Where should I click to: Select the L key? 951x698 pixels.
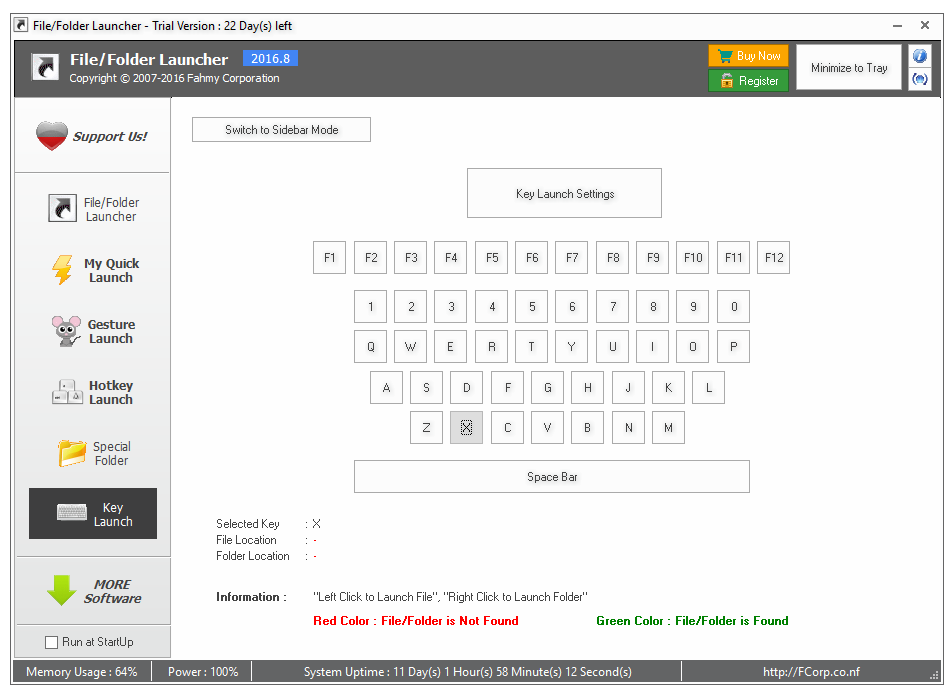click(708, 388)
